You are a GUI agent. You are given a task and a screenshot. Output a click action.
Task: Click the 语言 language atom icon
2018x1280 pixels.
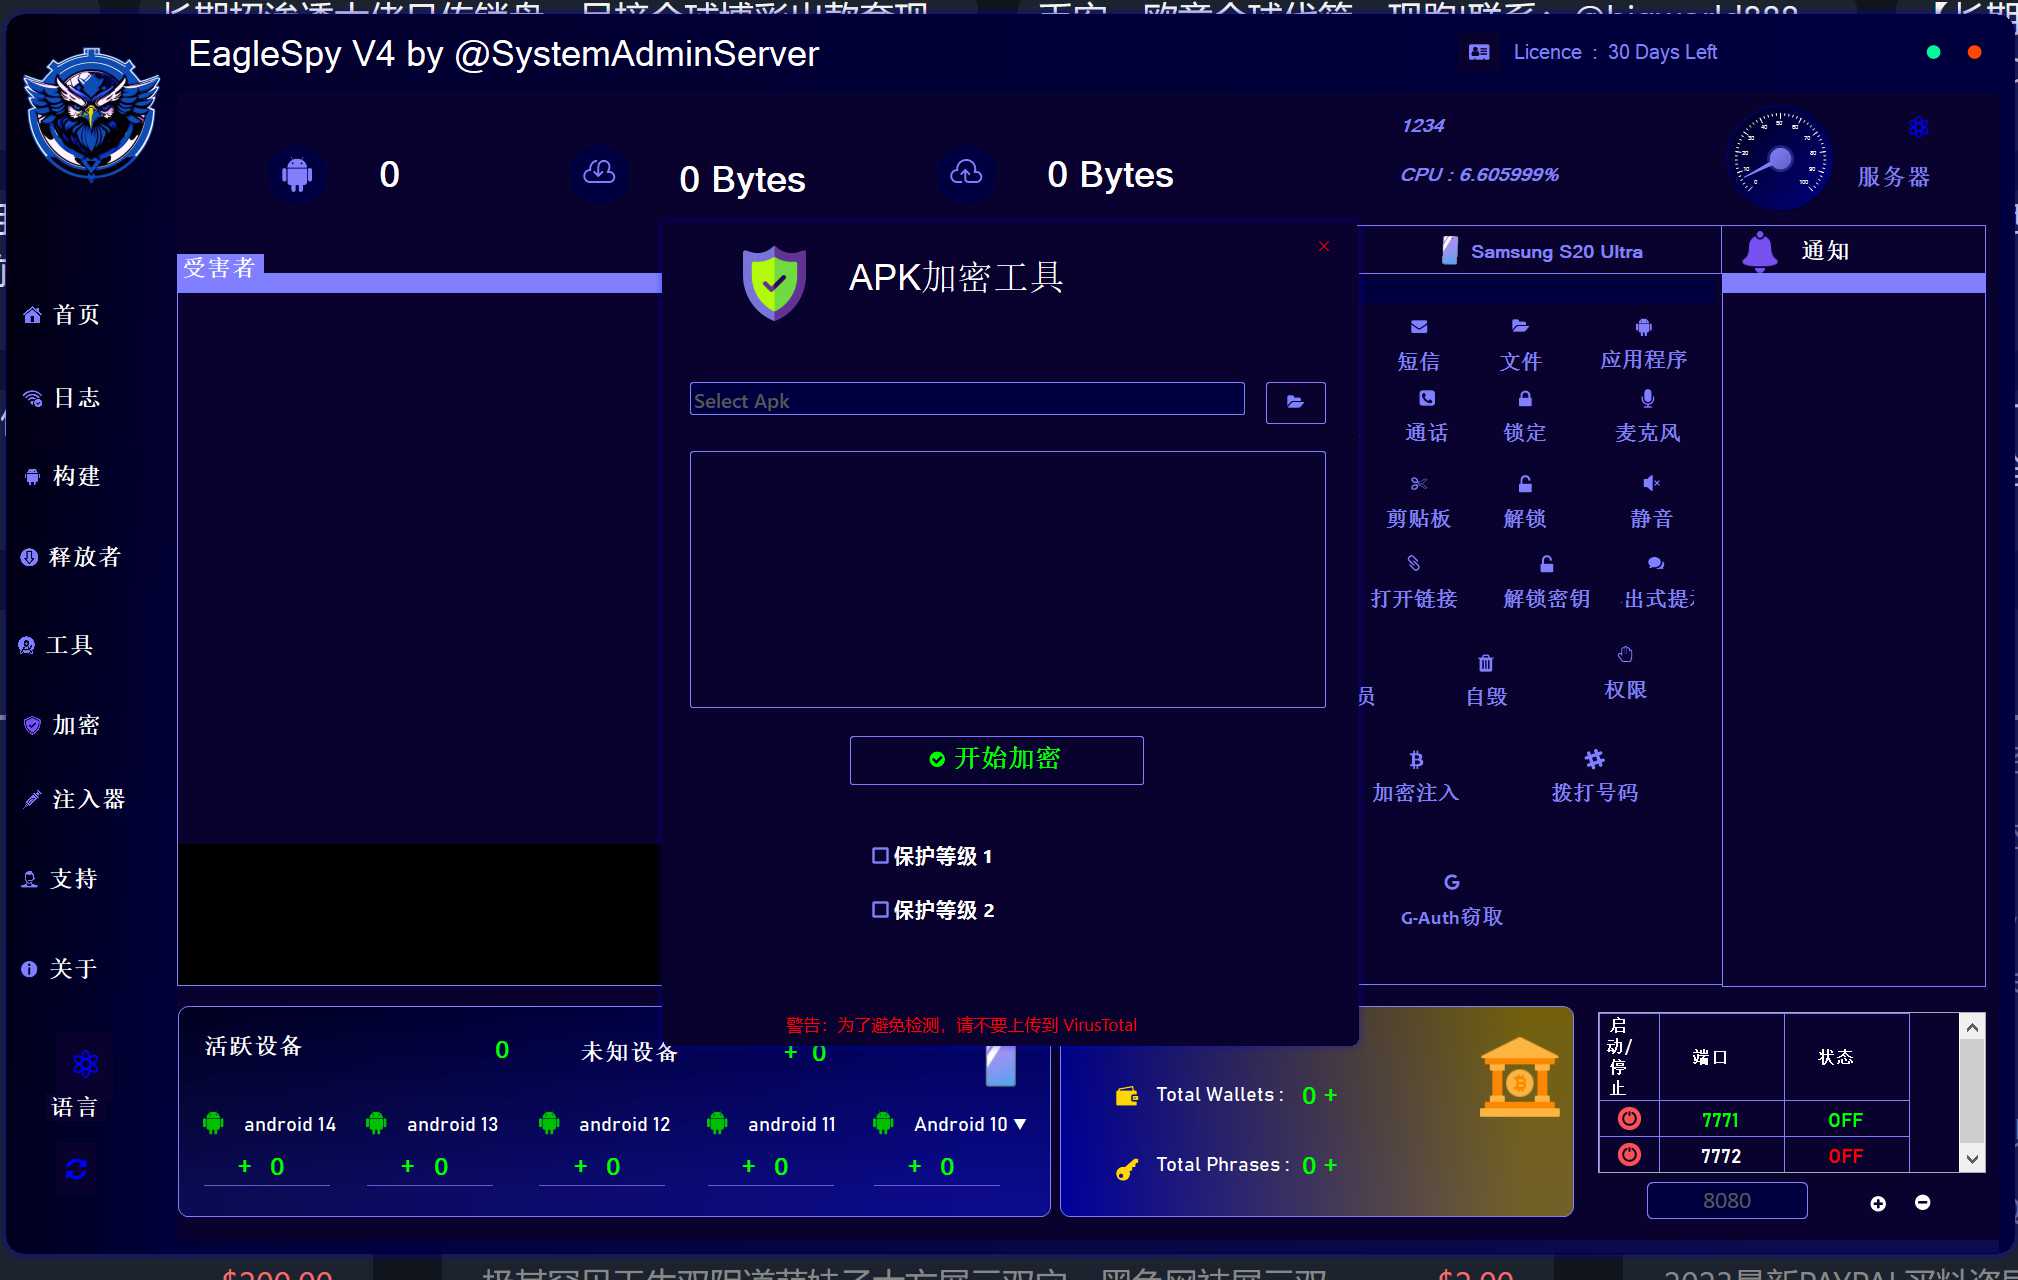click(85, 1063)
